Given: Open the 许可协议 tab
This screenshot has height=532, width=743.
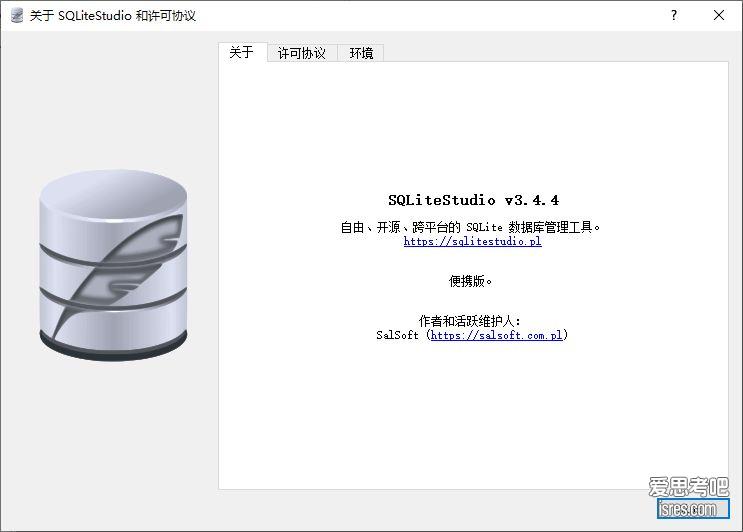Looking at the screenshot, I should 302,53.
